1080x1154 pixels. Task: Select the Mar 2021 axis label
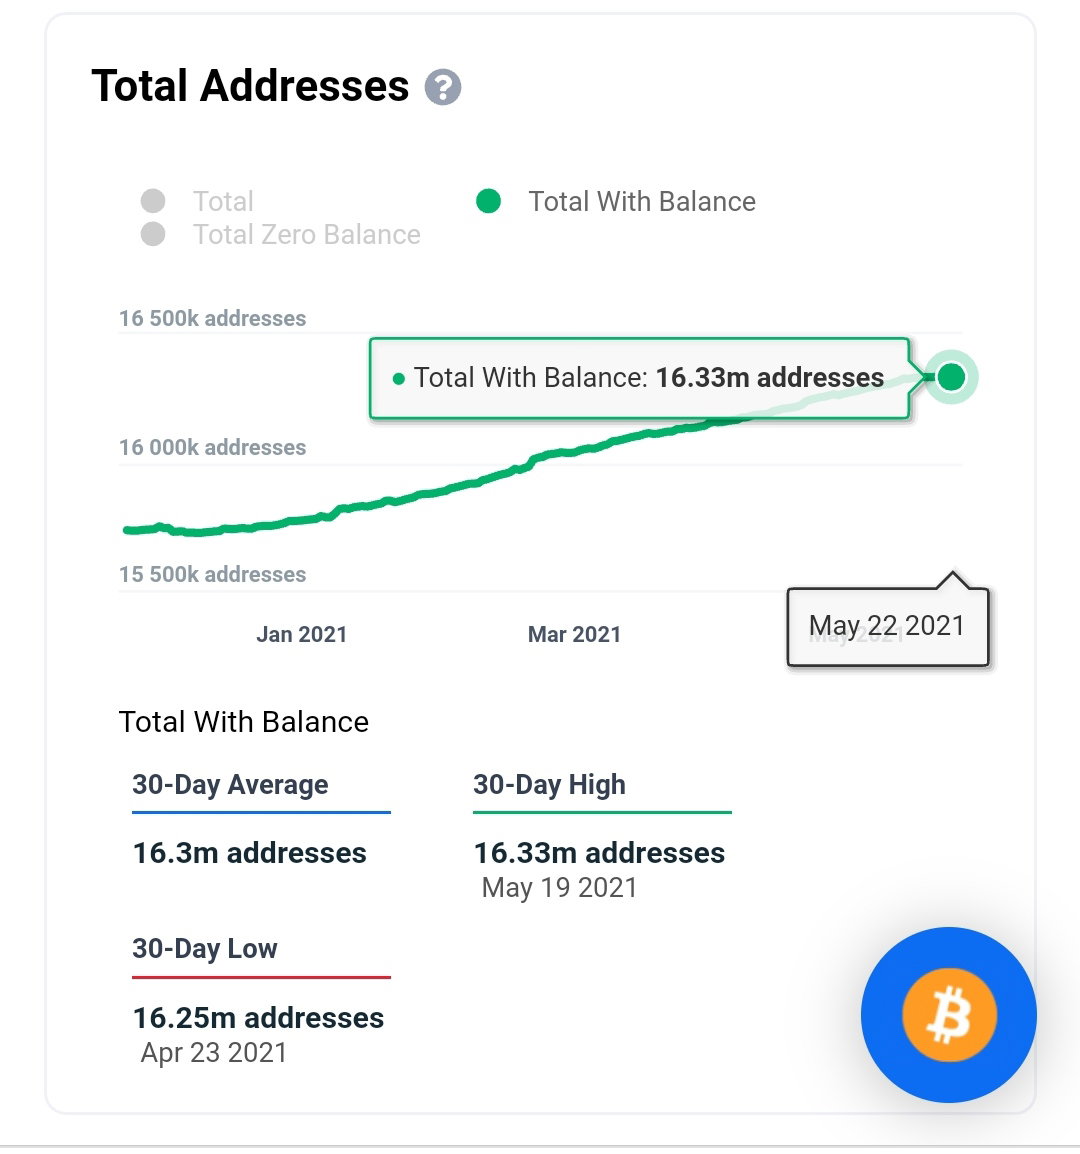click(574, 634)
